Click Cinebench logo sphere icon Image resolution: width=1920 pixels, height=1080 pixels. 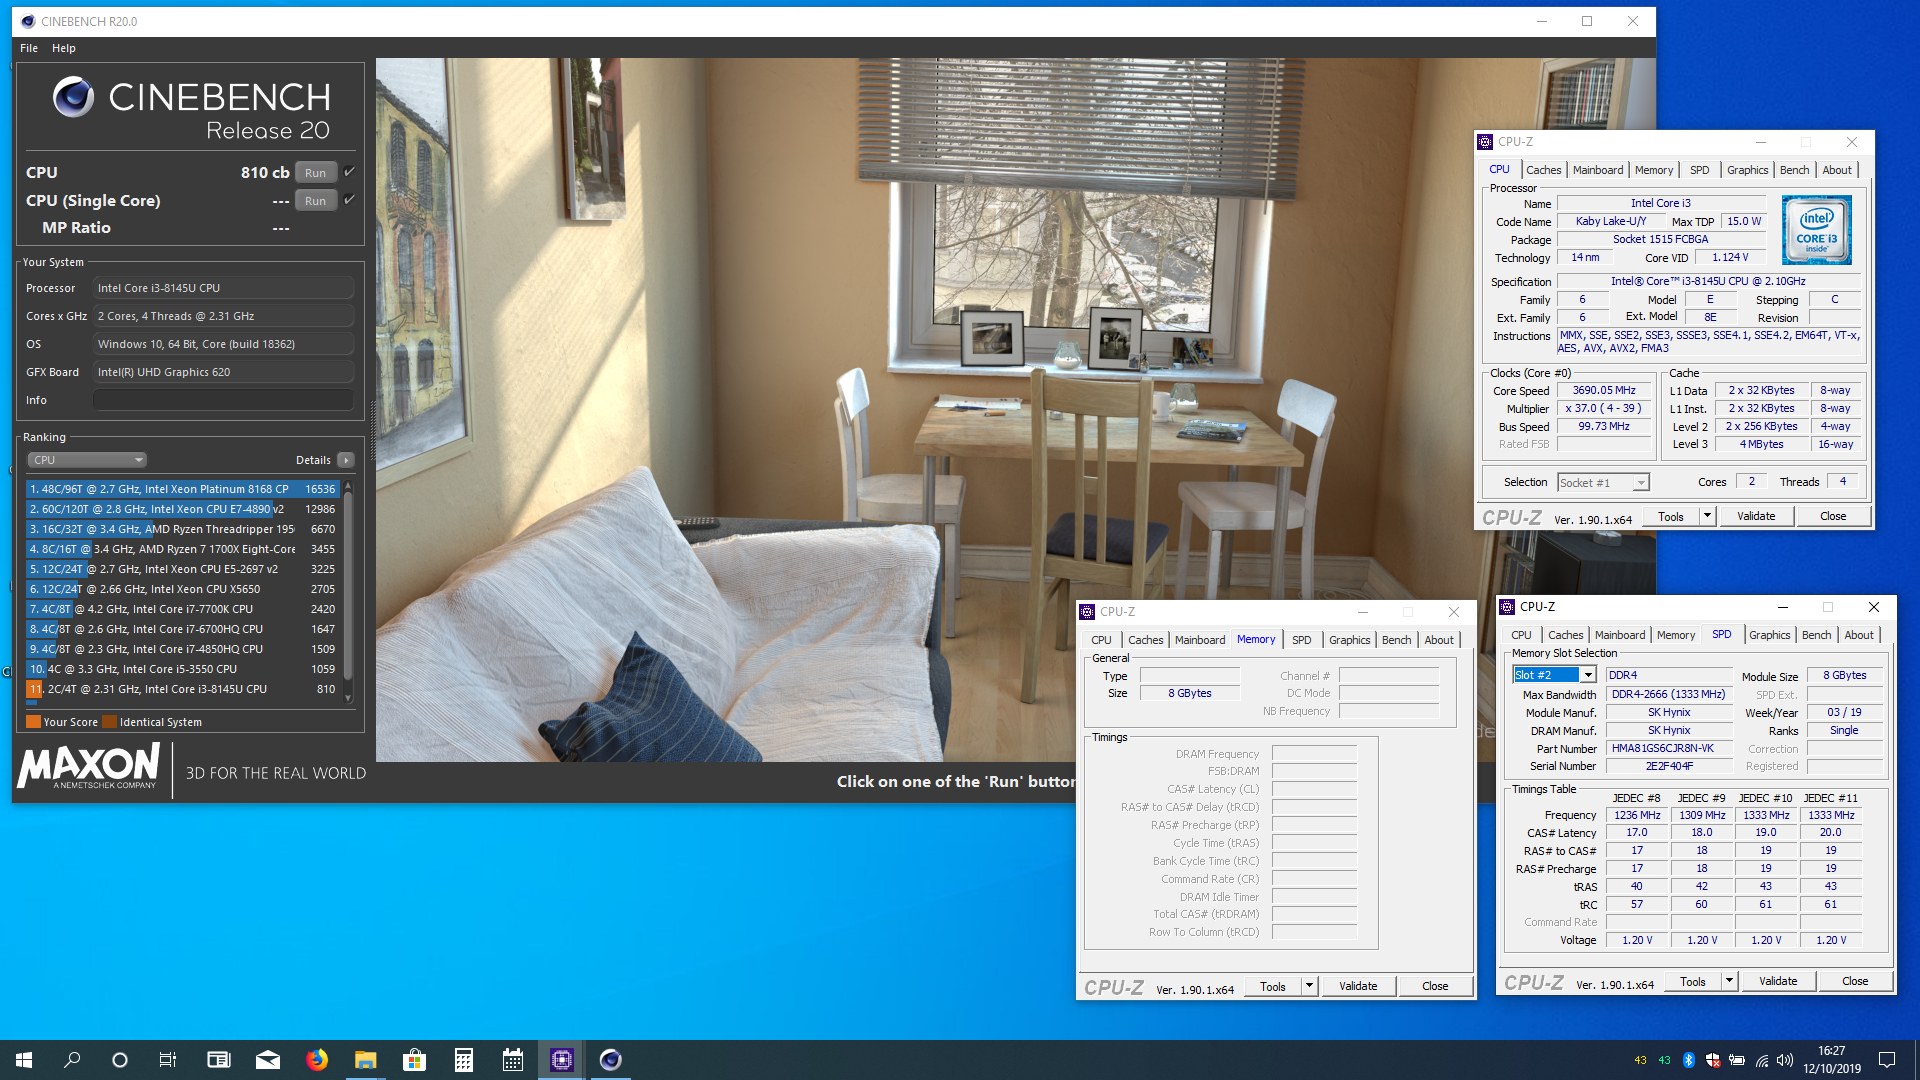pos(73,97)
